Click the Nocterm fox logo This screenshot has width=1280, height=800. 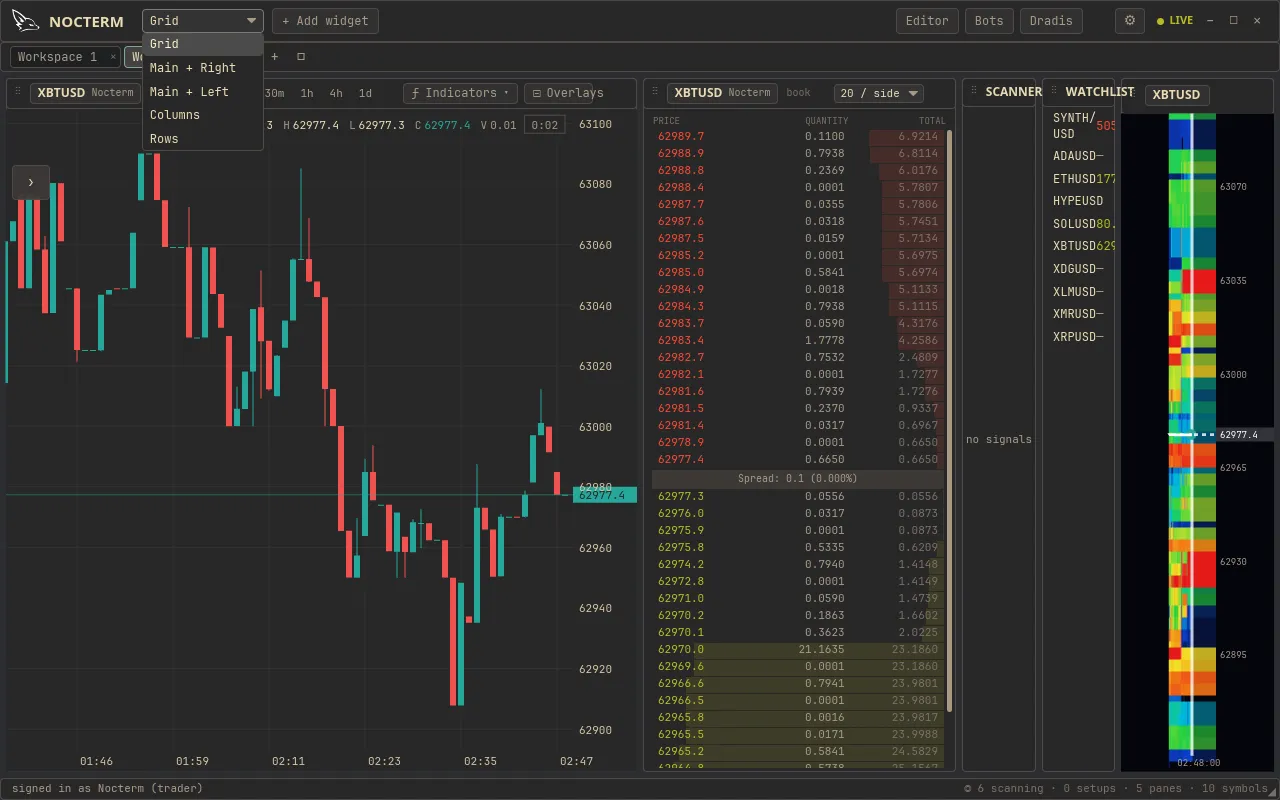(x=26, y=21)
